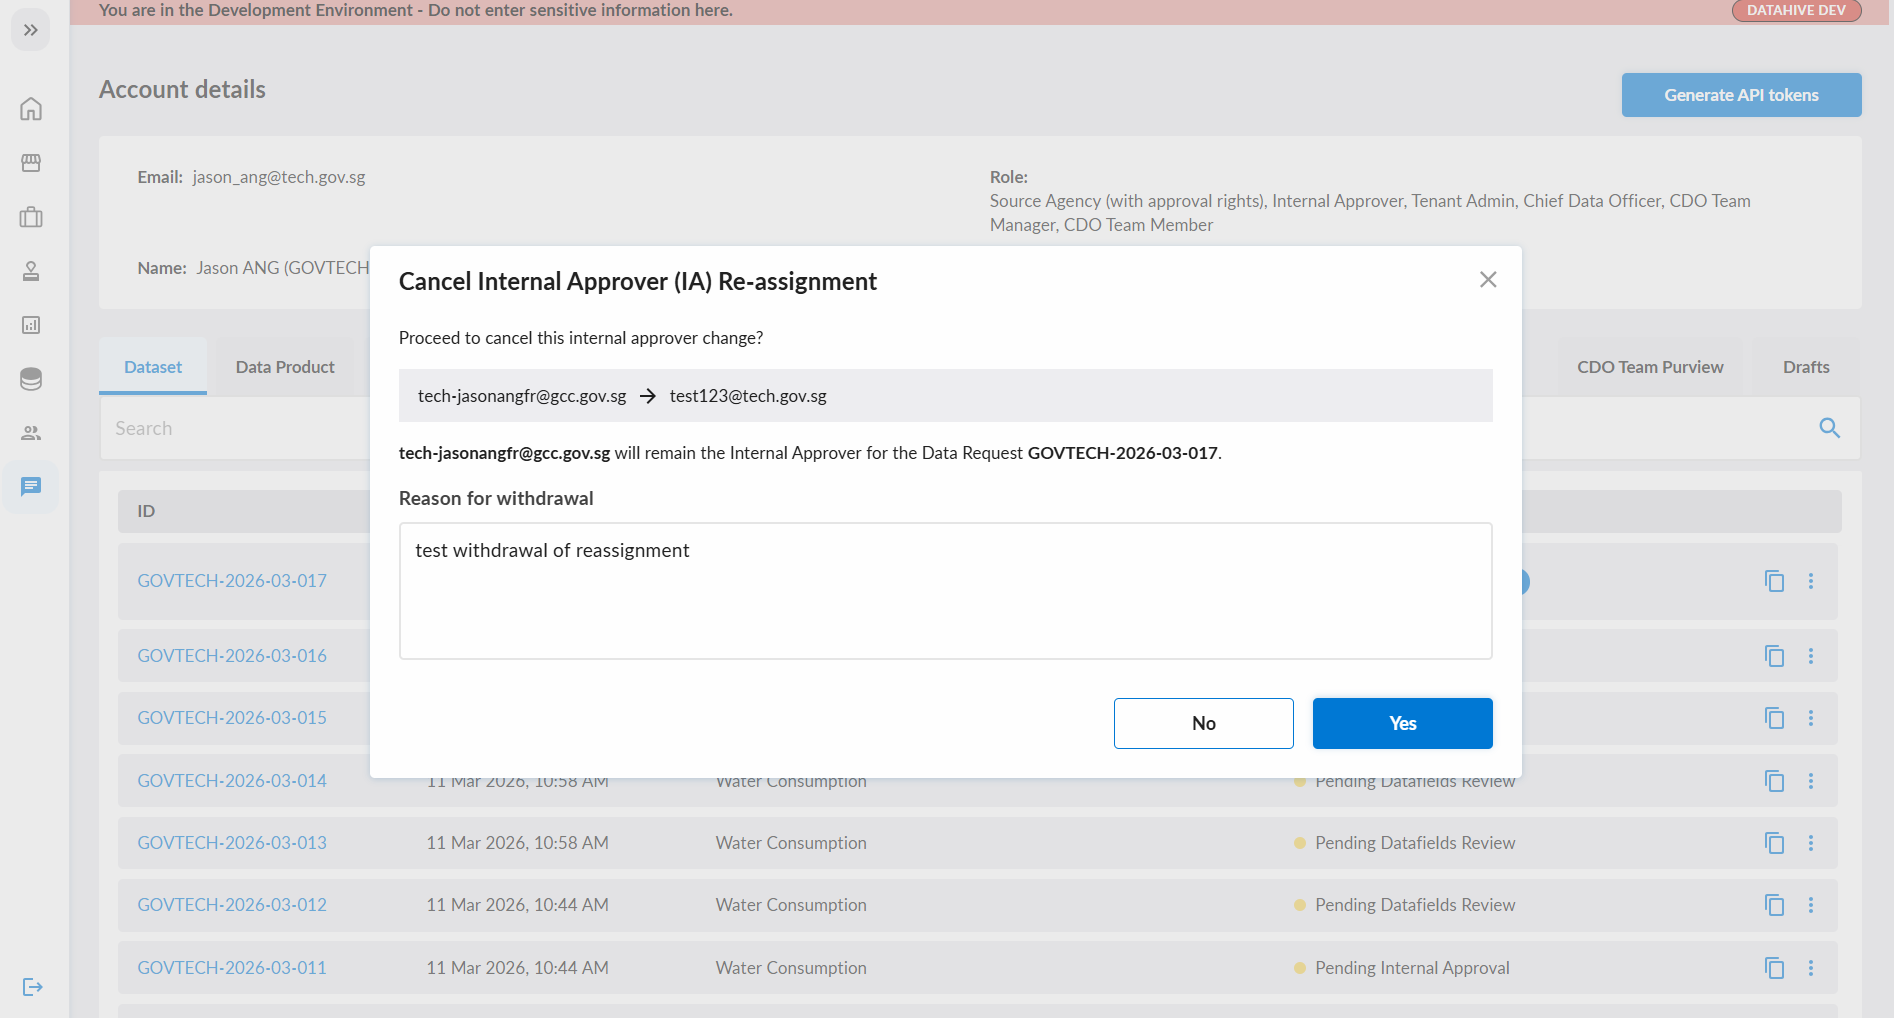Open request GOVTECH-2026-03-011 link
Image resolution: width=1894 pixels, height=1018 pixels.
click(232, 968)
